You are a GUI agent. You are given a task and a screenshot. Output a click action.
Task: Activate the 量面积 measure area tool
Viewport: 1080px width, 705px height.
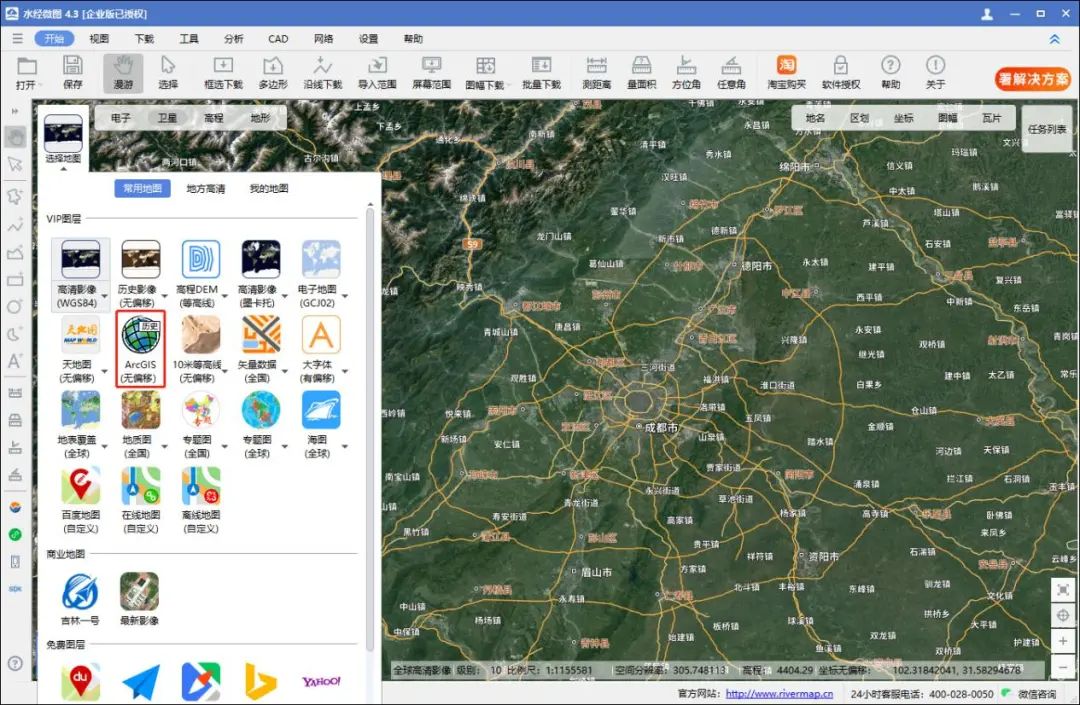point(641,73)
